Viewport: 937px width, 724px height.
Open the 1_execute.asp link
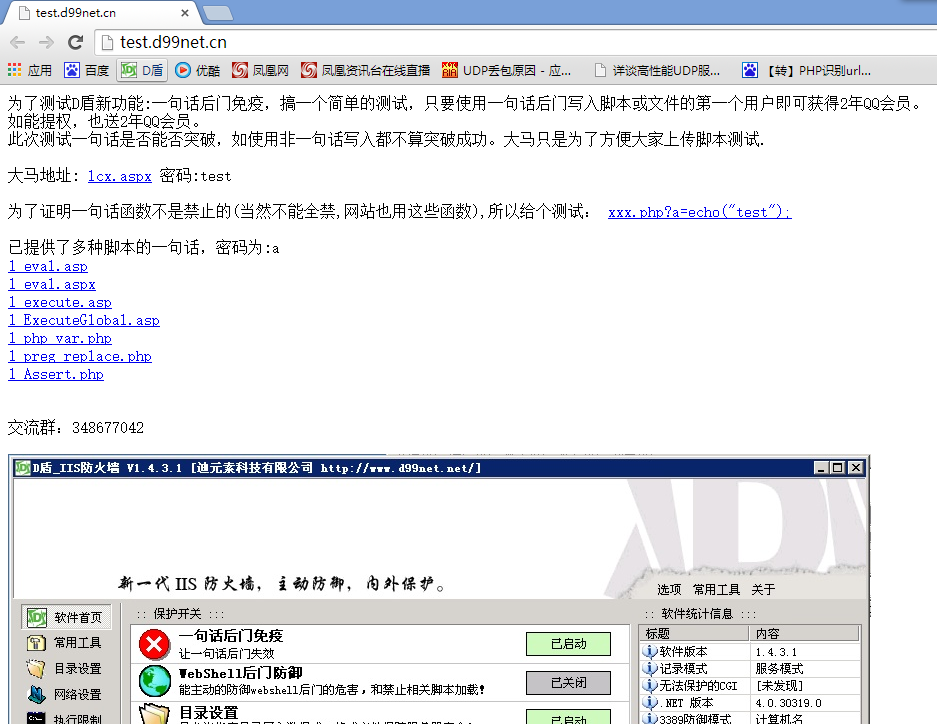[x=60, y=302]
